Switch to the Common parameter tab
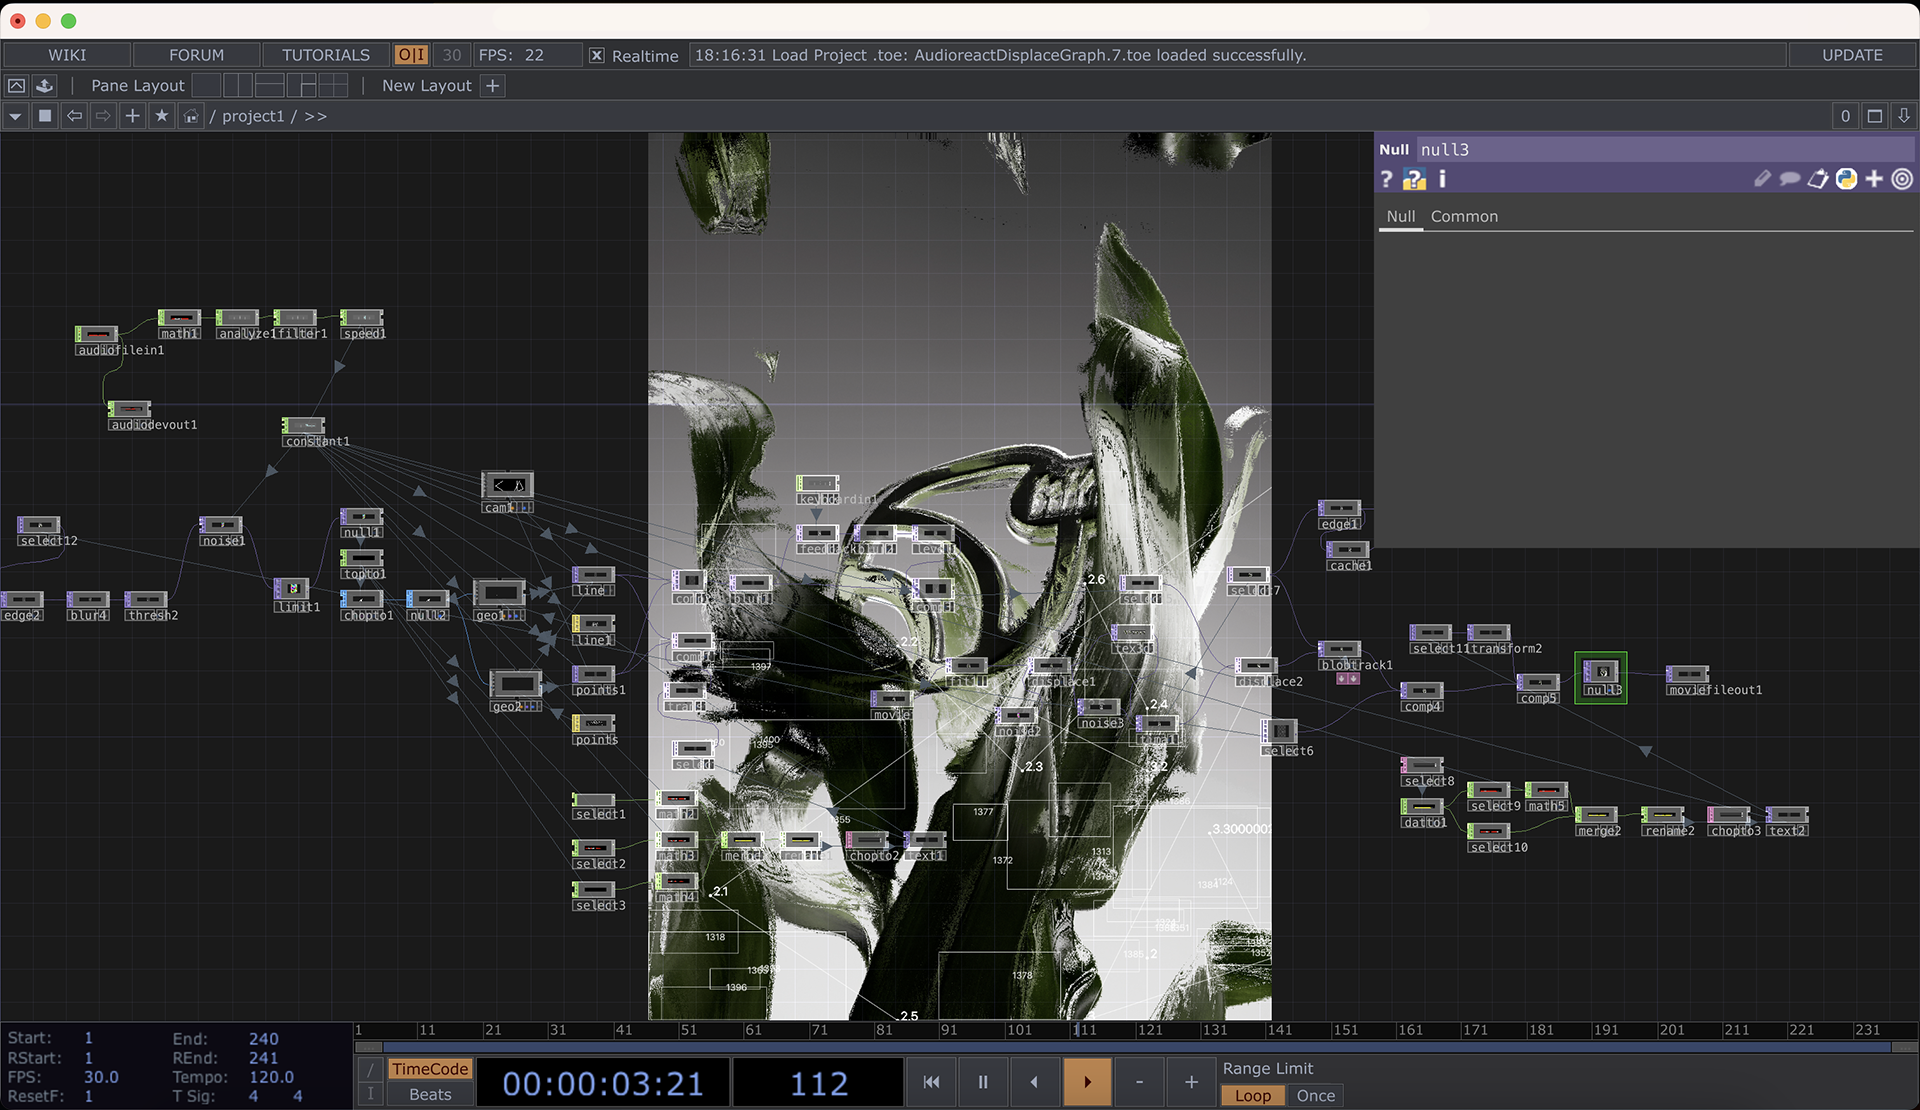The width and height of the screenshot is (1920, 1110). pyautogui.click(x=1464, y=216)
